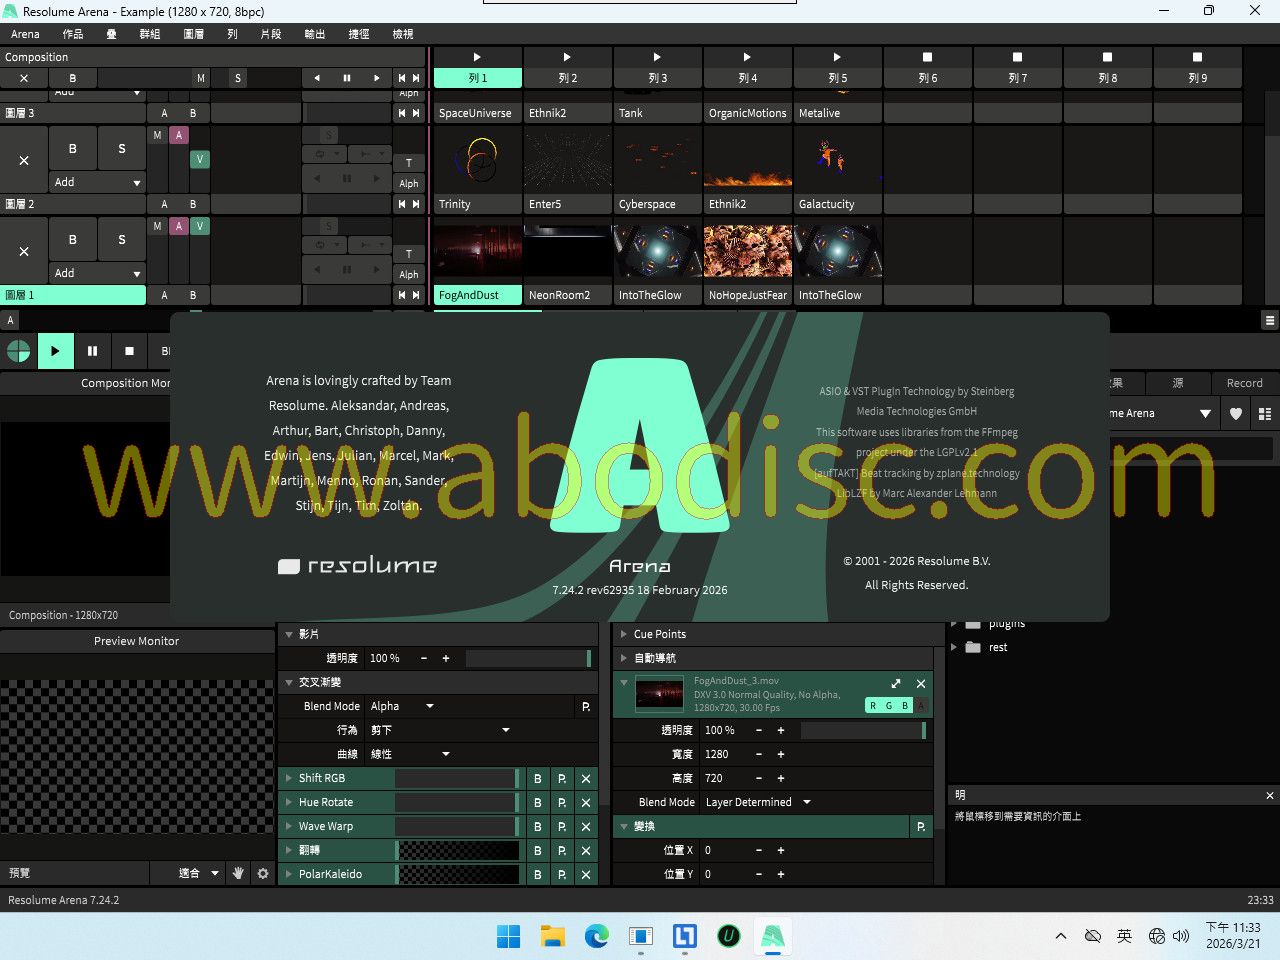Click the heart favorites icon in browser panel

[x=1236, y=413]
